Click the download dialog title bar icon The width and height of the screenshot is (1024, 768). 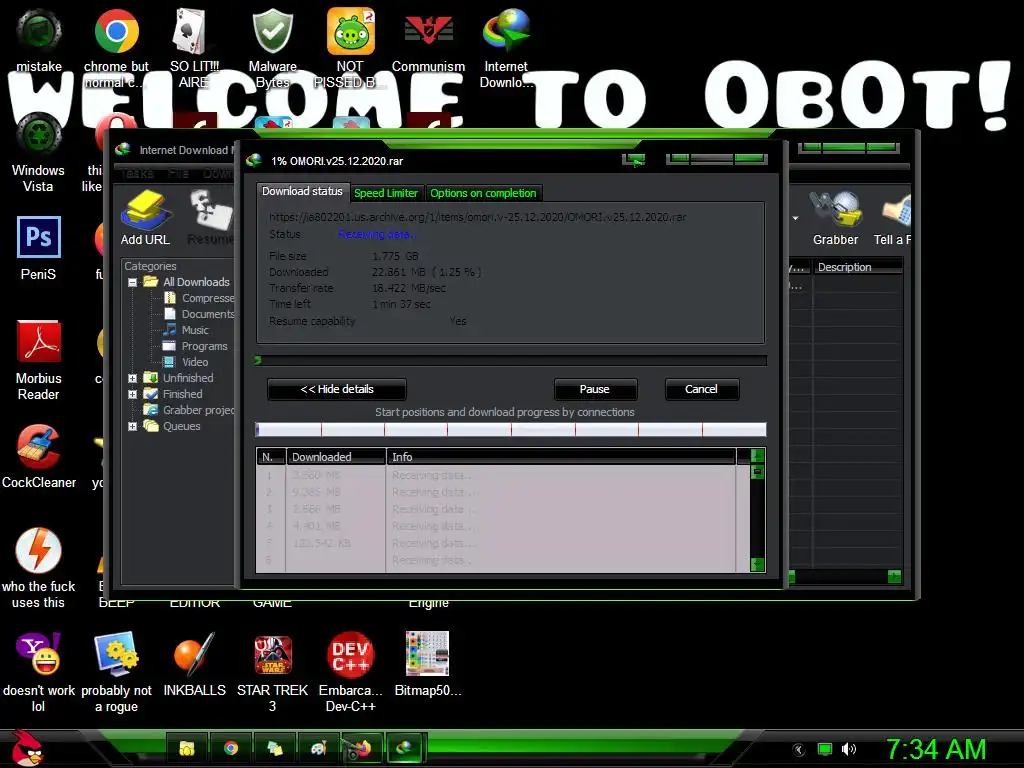click(x=254, y=160)
